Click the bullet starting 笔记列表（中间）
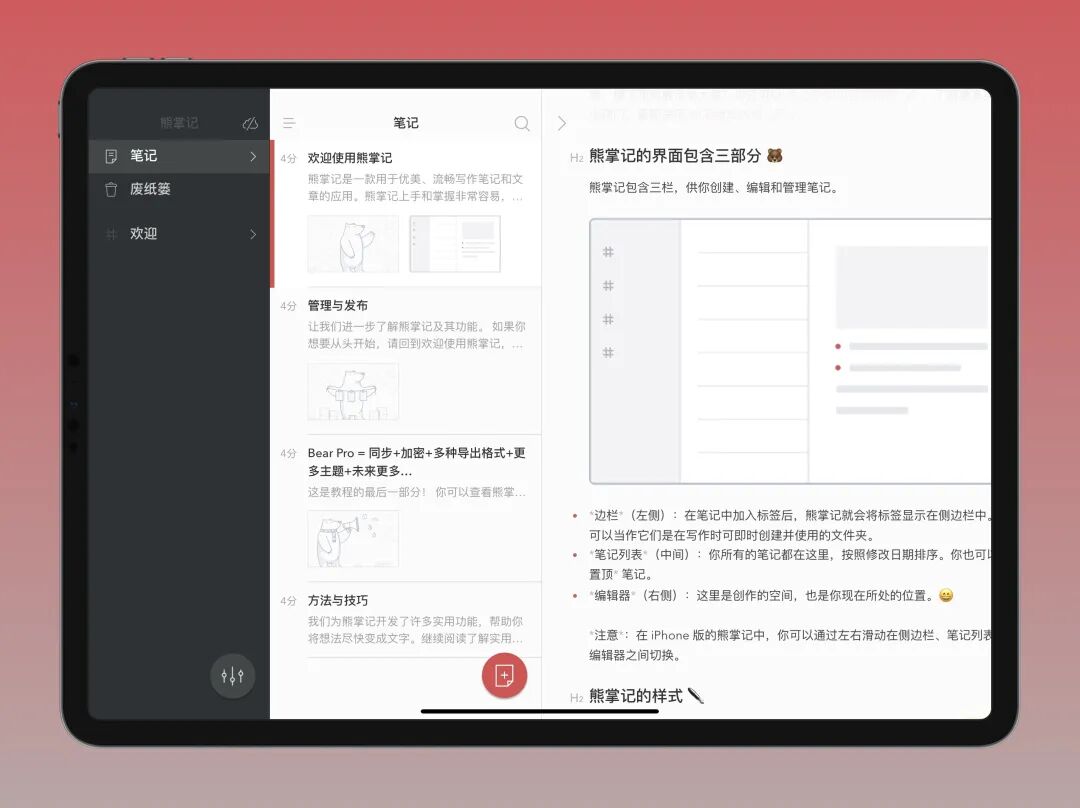The height and width of the screenshot is (808, 1080). pos(790,564)
